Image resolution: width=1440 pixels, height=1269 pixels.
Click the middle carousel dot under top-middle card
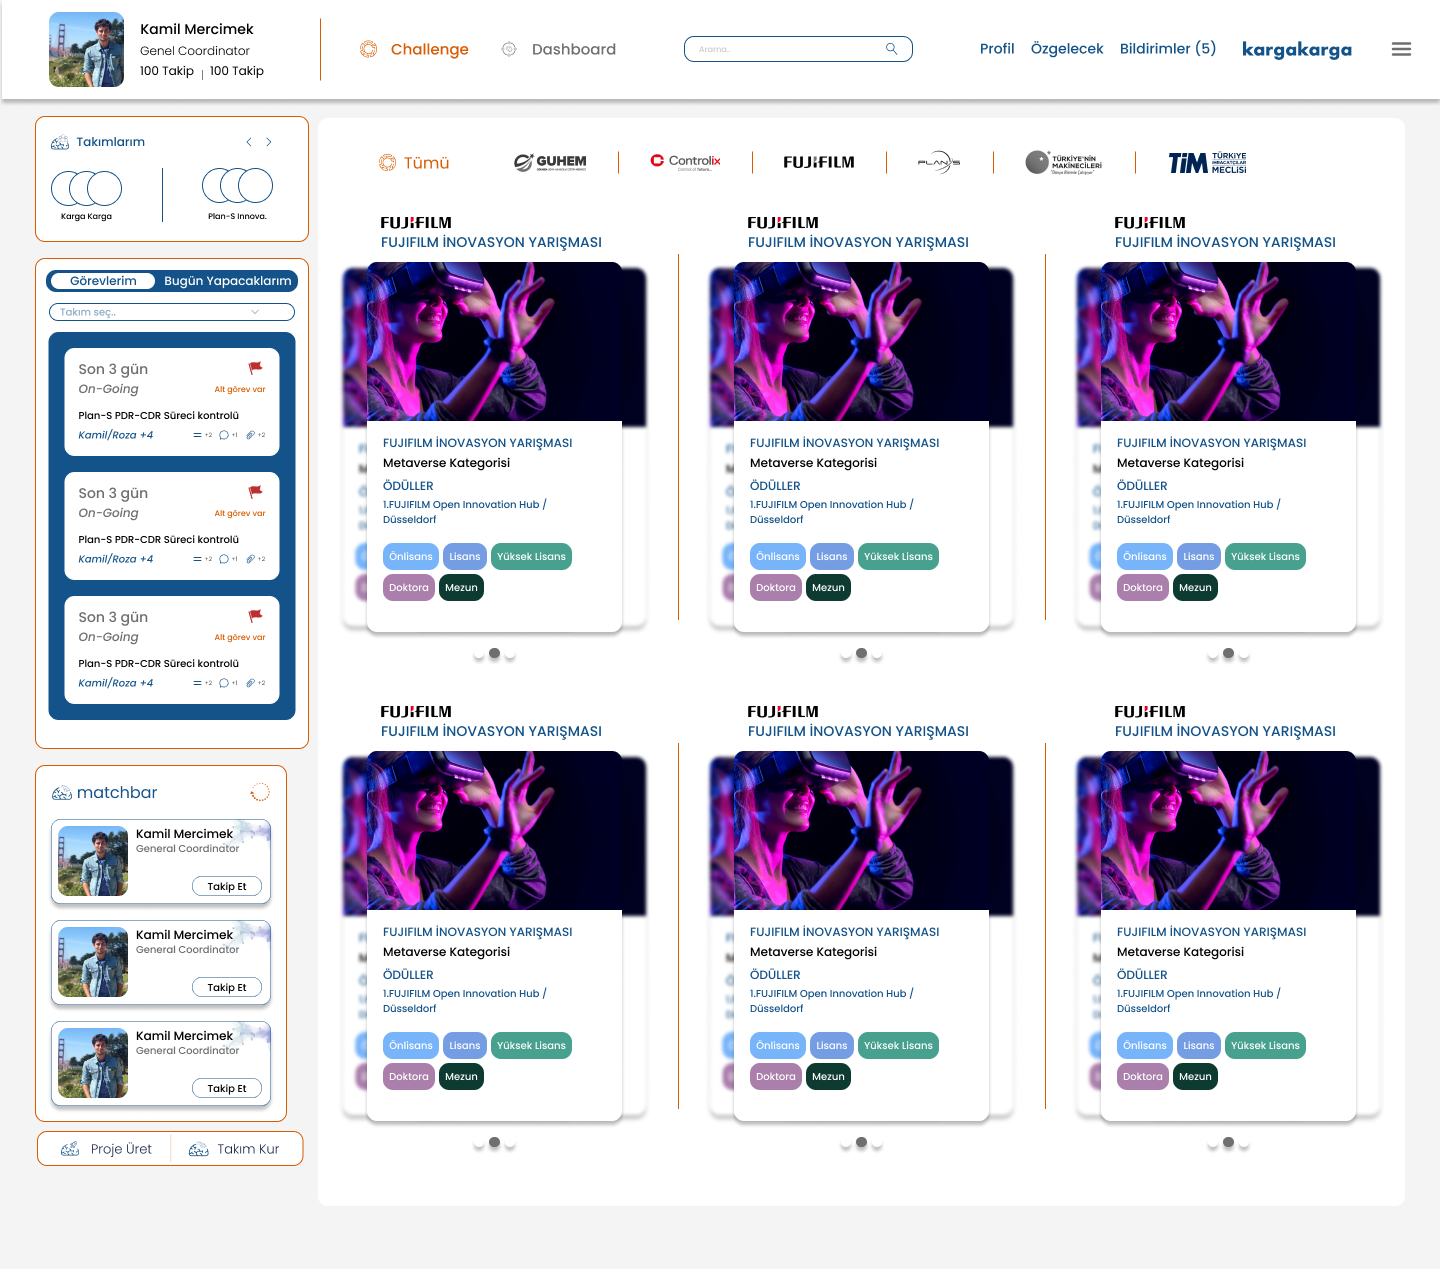click(861, 653)
